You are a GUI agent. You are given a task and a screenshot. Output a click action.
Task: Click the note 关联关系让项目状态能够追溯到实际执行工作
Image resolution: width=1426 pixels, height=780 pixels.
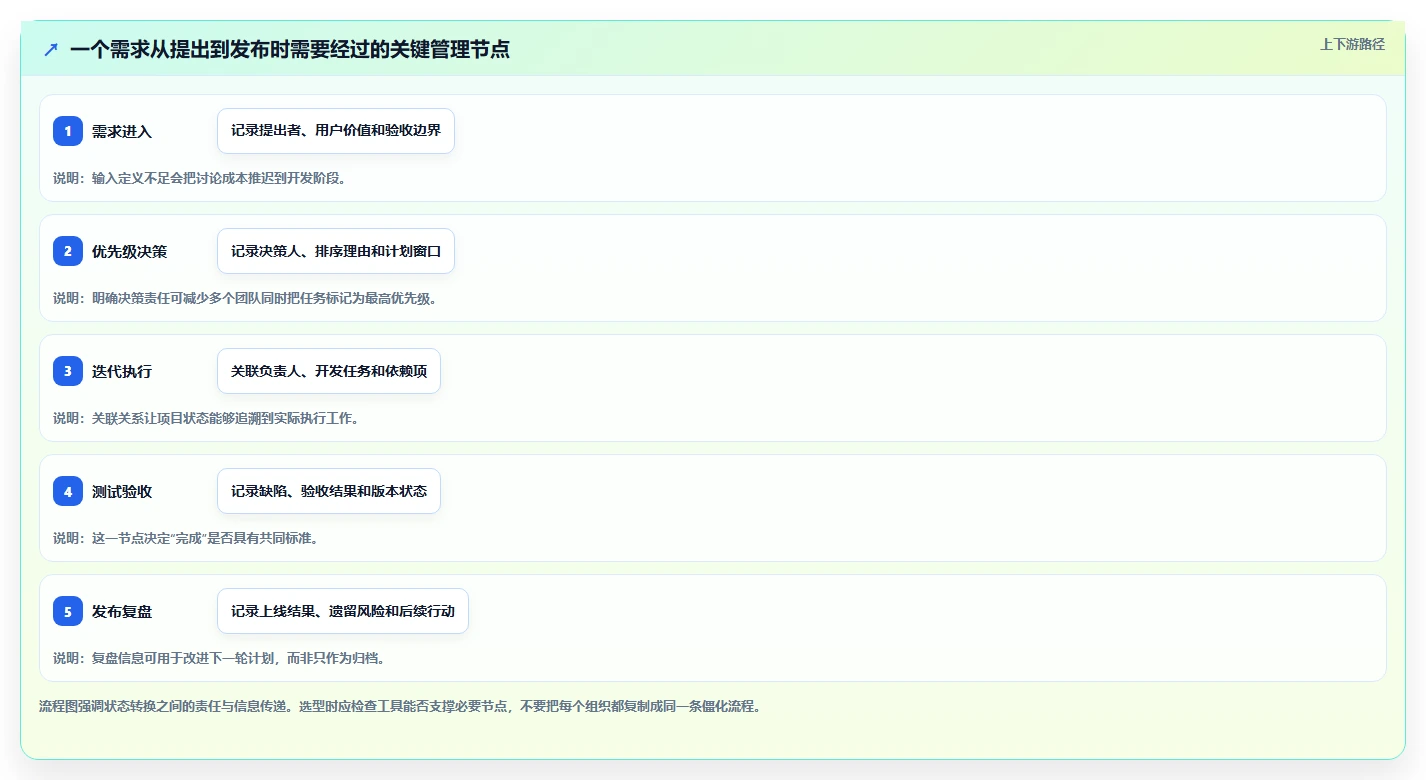(206, 418)
